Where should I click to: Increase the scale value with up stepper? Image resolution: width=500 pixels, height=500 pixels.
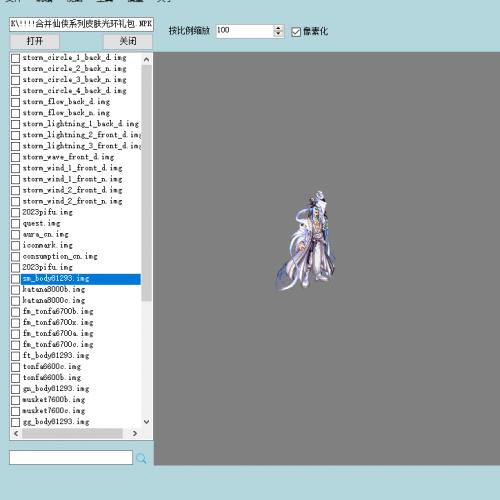click(x=278, y=28)
